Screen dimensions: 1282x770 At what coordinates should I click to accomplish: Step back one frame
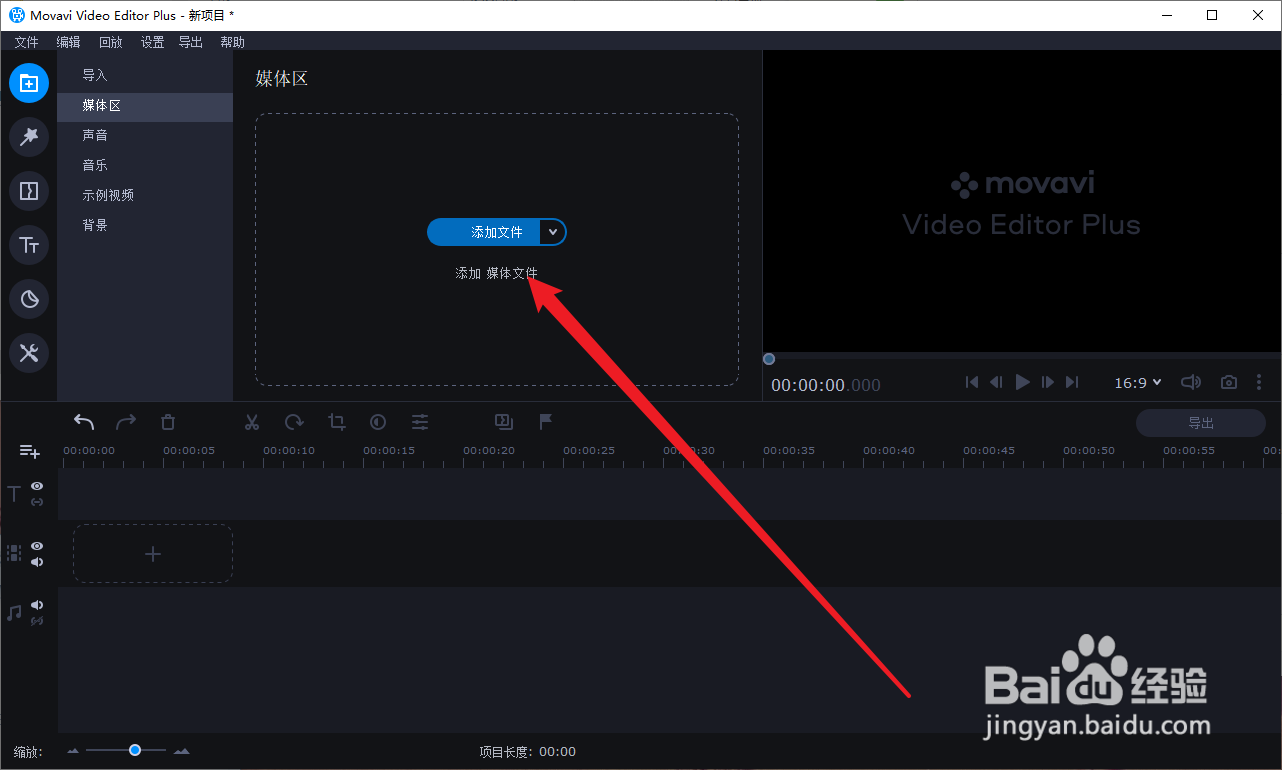[996, 382]
